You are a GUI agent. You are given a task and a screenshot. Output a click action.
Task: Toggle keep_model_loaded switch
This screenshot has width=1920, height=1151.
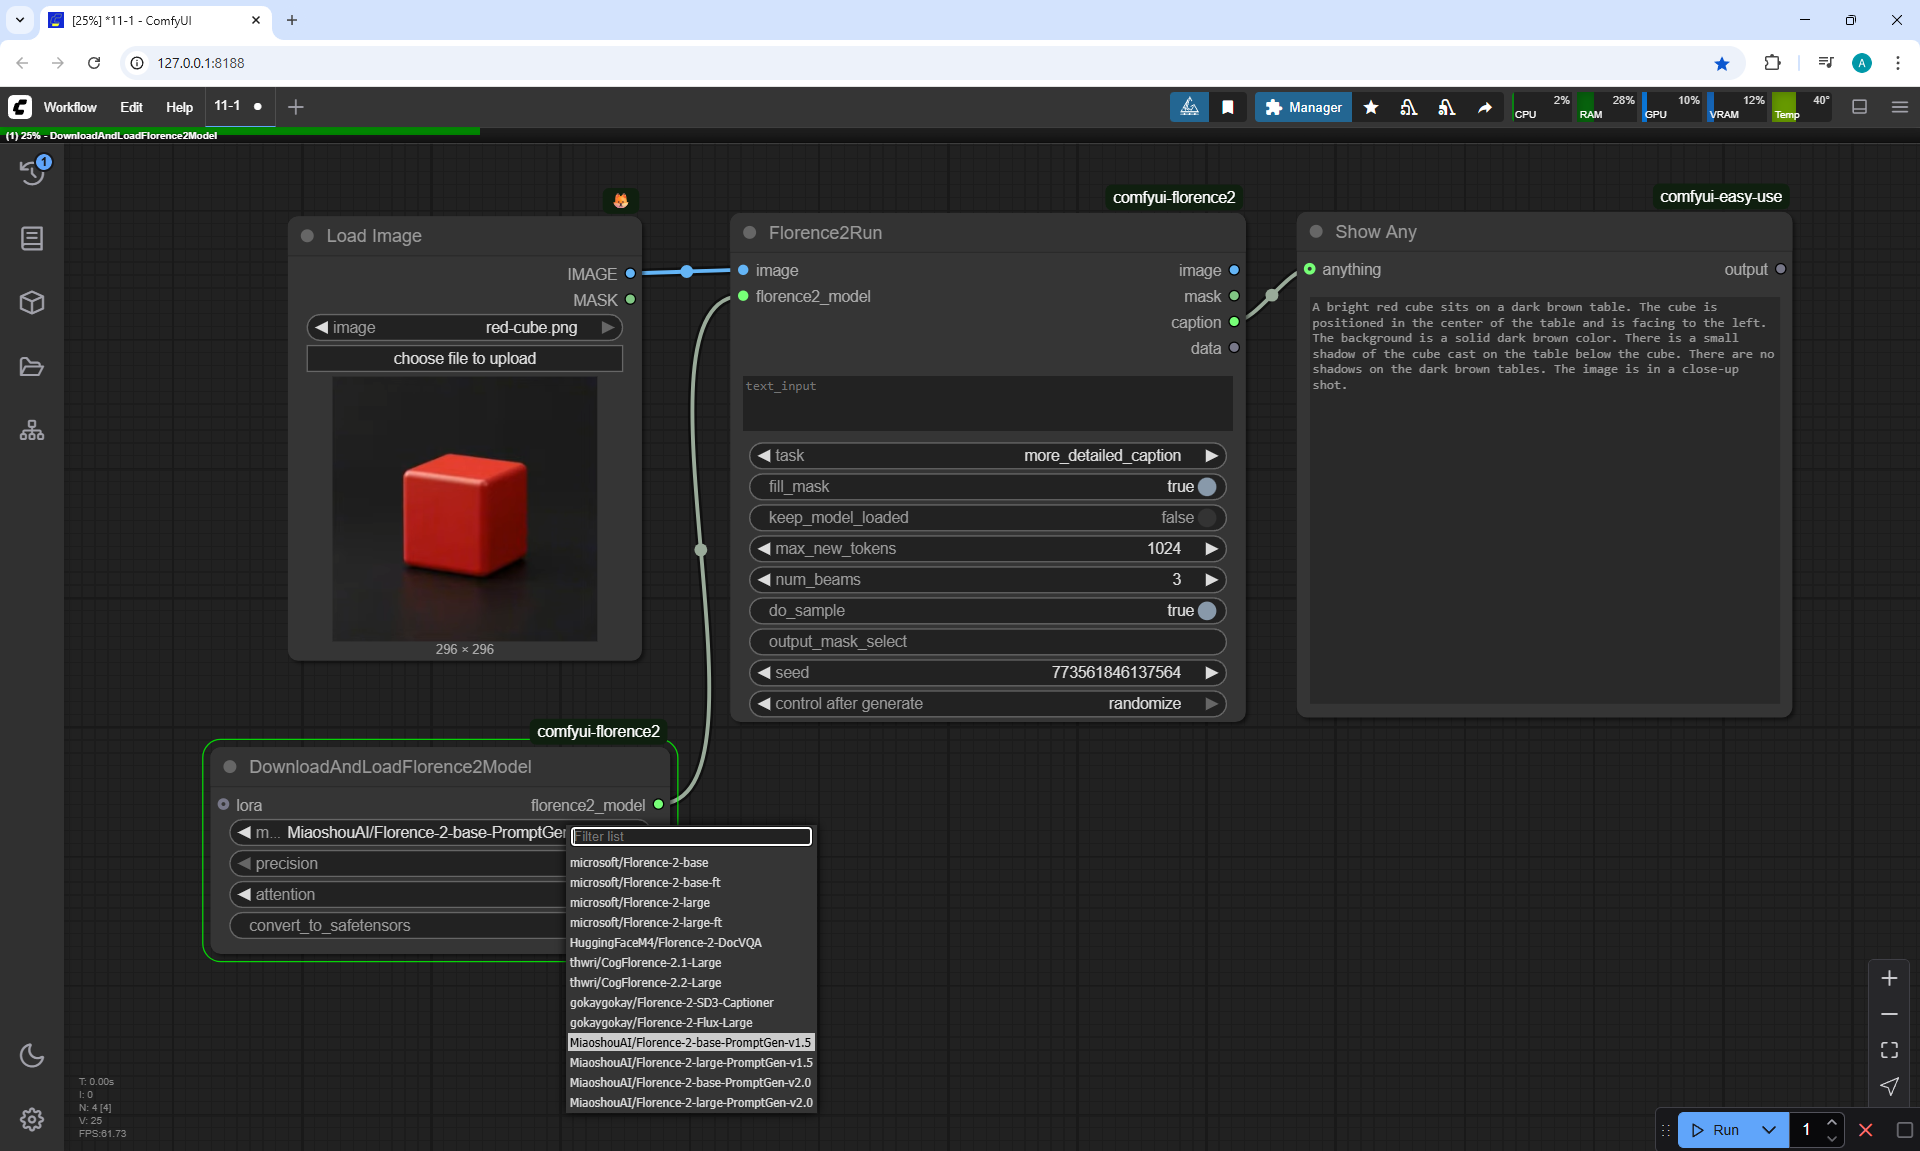pos(1206,517)
